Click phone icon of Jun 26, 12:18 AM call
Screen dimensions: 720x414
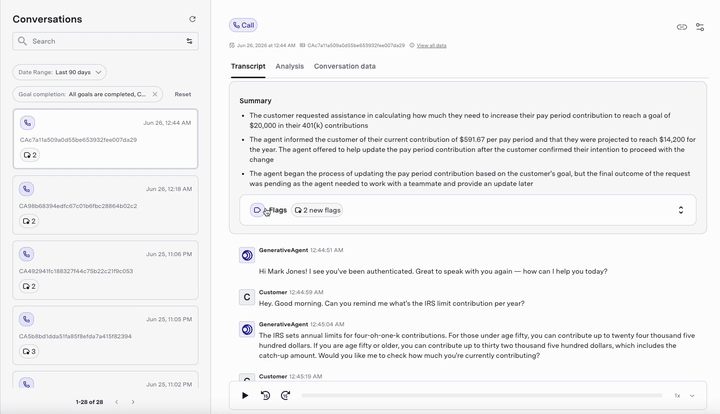coord(27,189)
